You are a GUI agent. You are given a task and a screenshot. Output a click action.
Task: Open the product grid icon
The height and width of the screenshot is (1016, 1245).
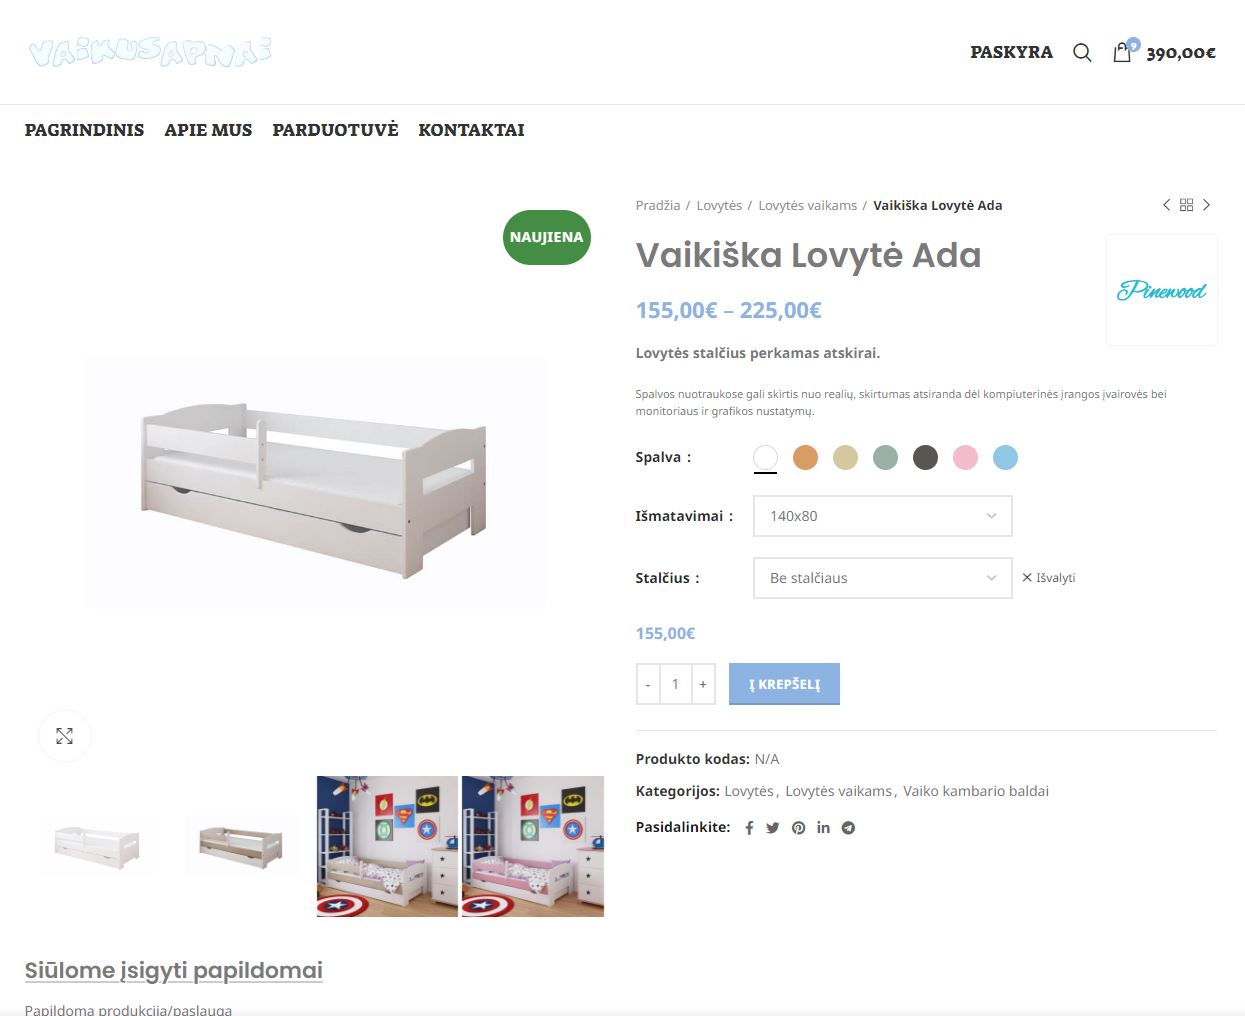tap(1186, 205)
